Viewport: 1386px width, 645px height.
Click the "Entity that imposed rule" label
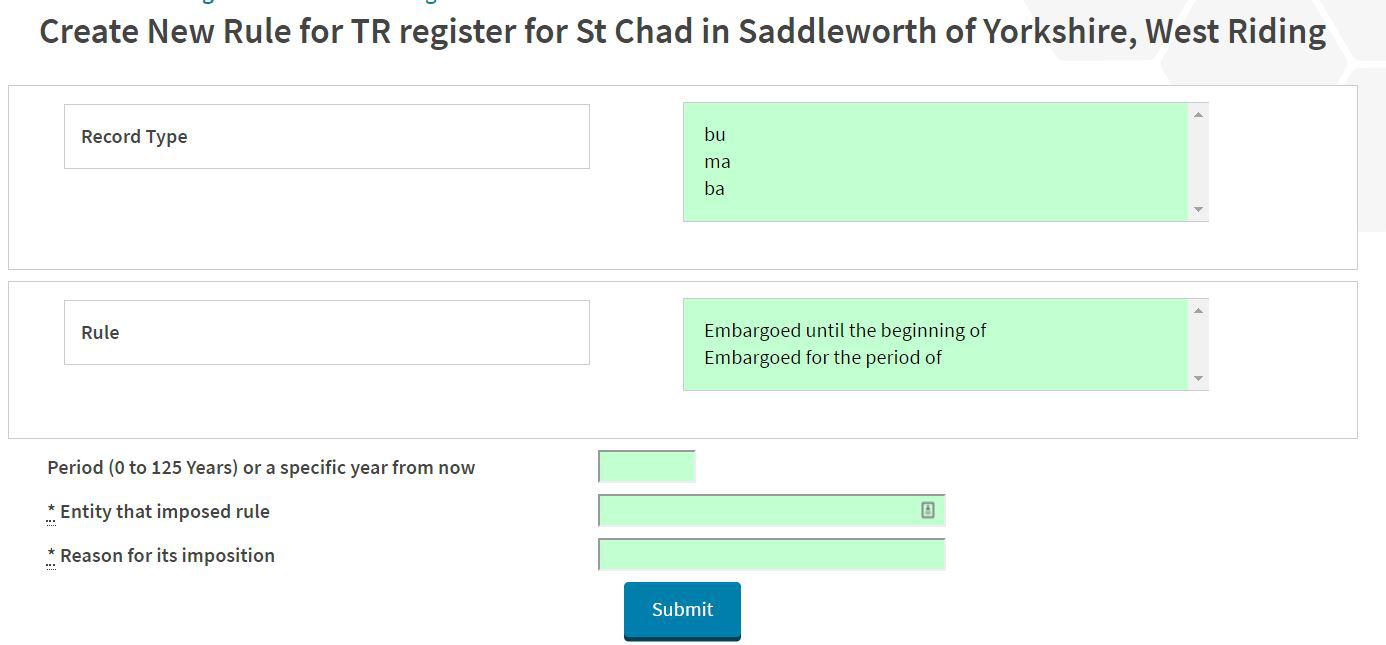(x=165, y=512)
